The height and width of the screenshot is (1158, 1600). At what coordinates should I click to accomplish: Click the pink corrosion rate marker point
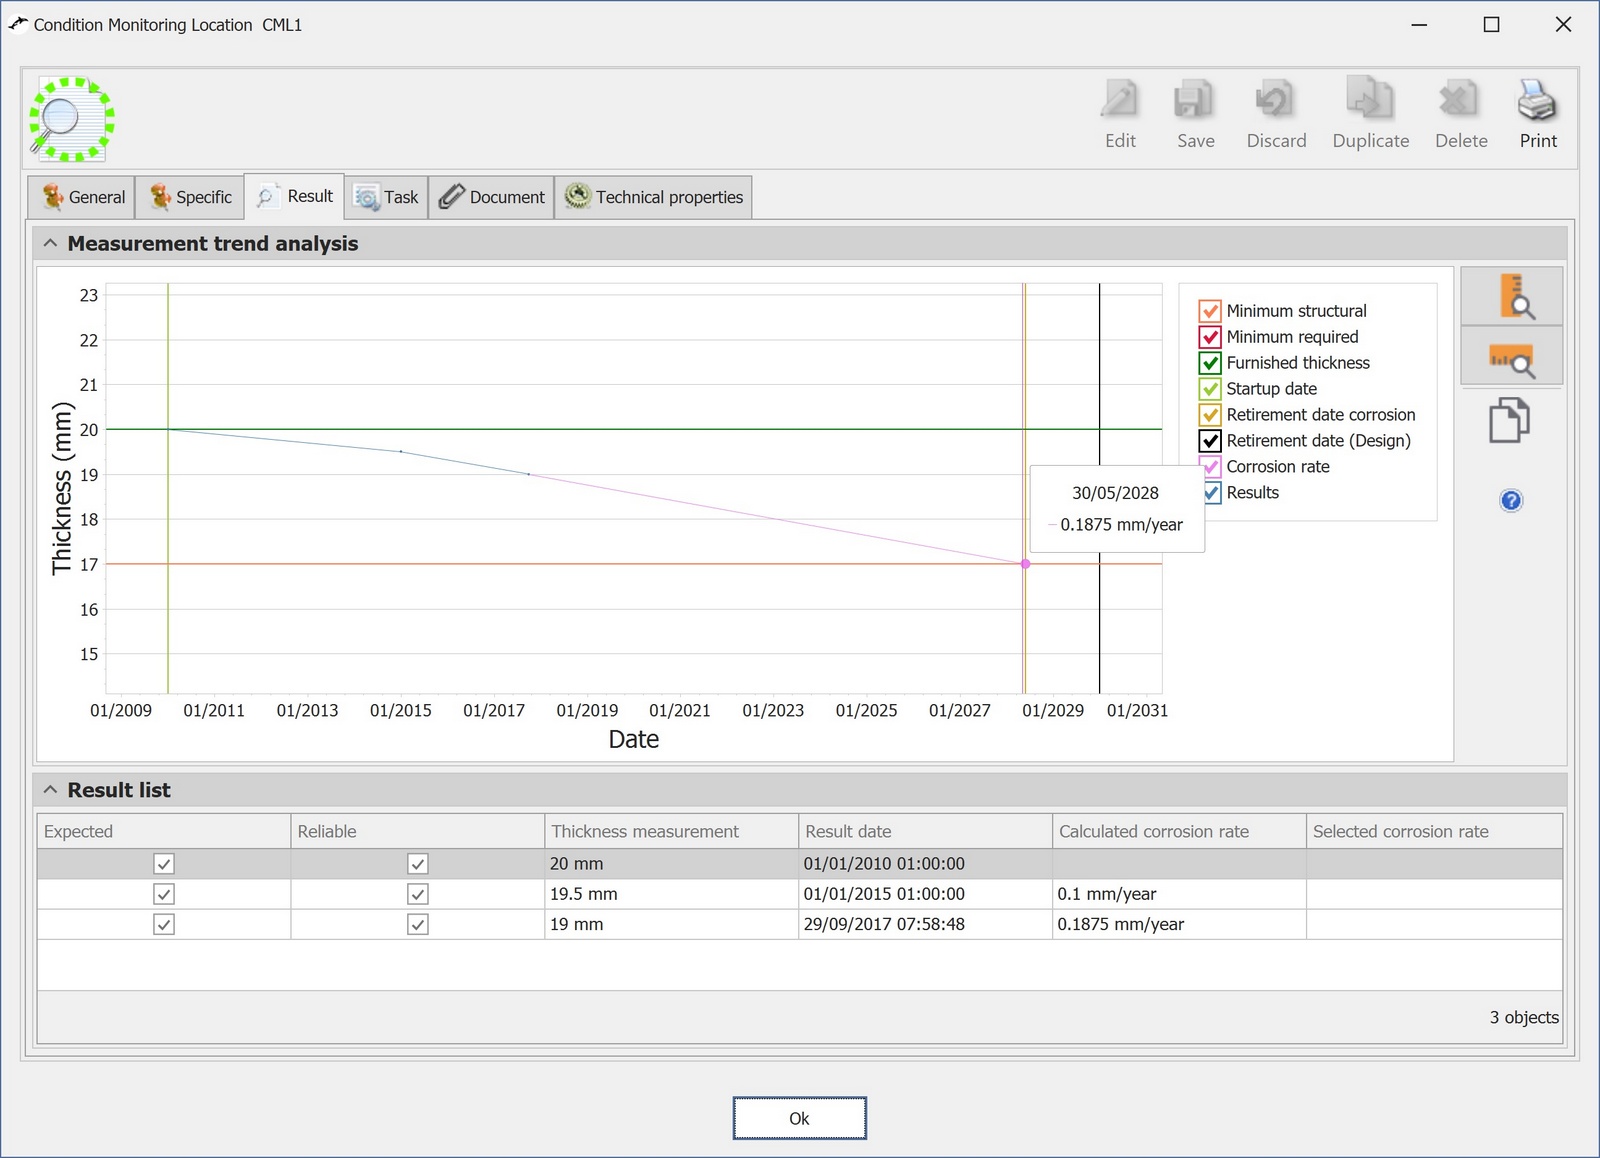pos(1025,564)
